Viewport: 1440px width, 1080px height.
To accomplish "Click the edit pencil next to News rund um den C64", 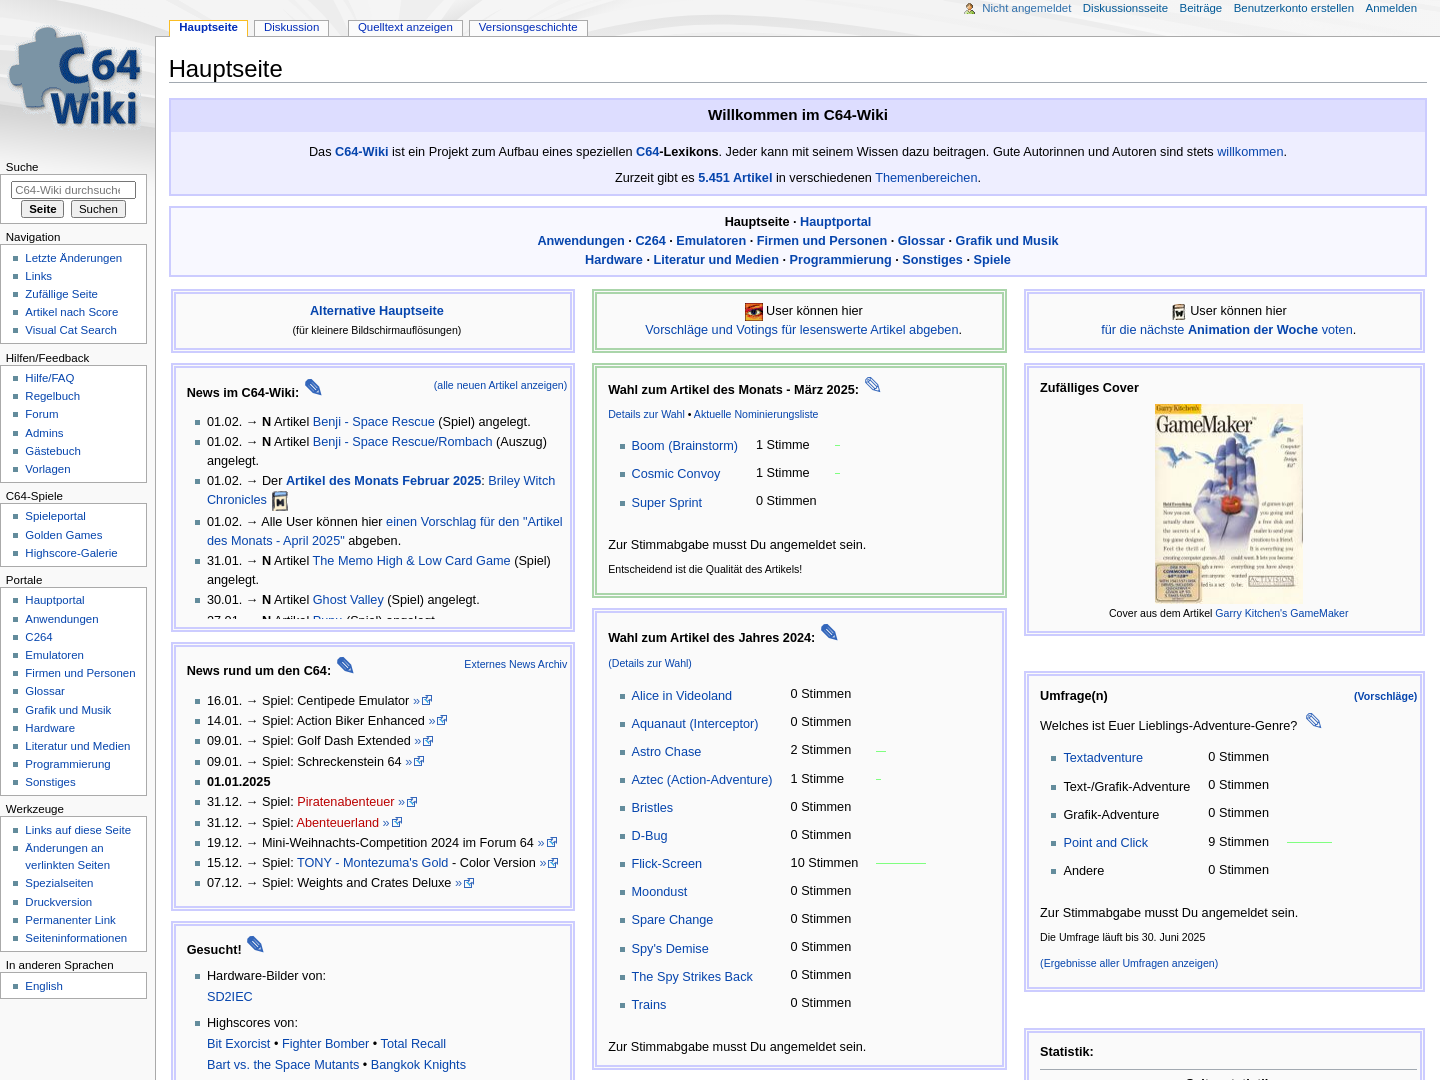I will point(345,666).
